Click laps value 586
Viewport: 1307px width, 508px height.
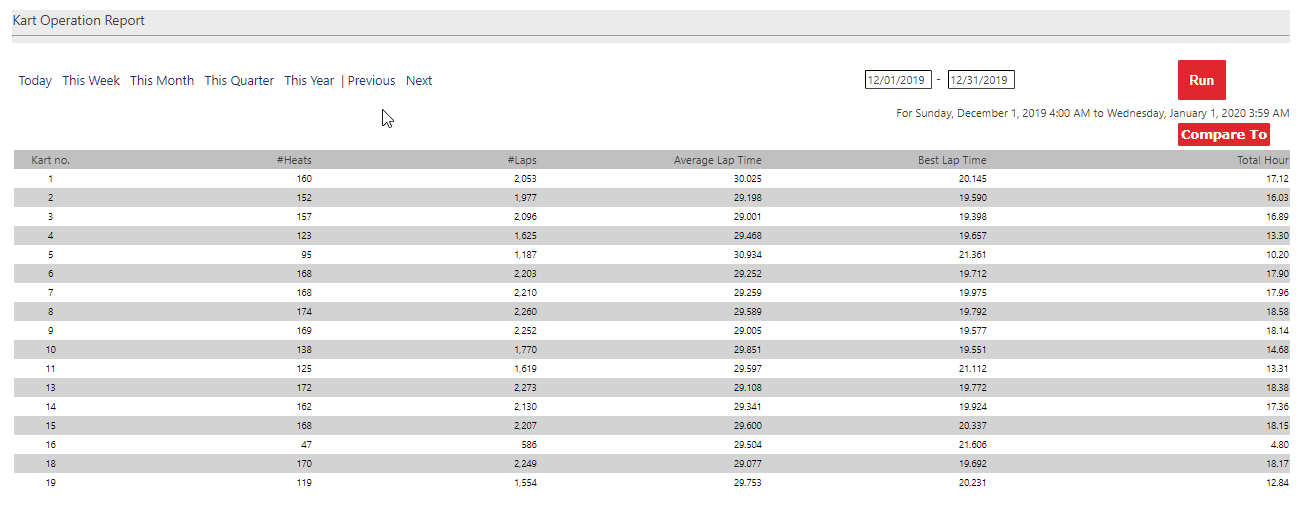coord(528,445)
